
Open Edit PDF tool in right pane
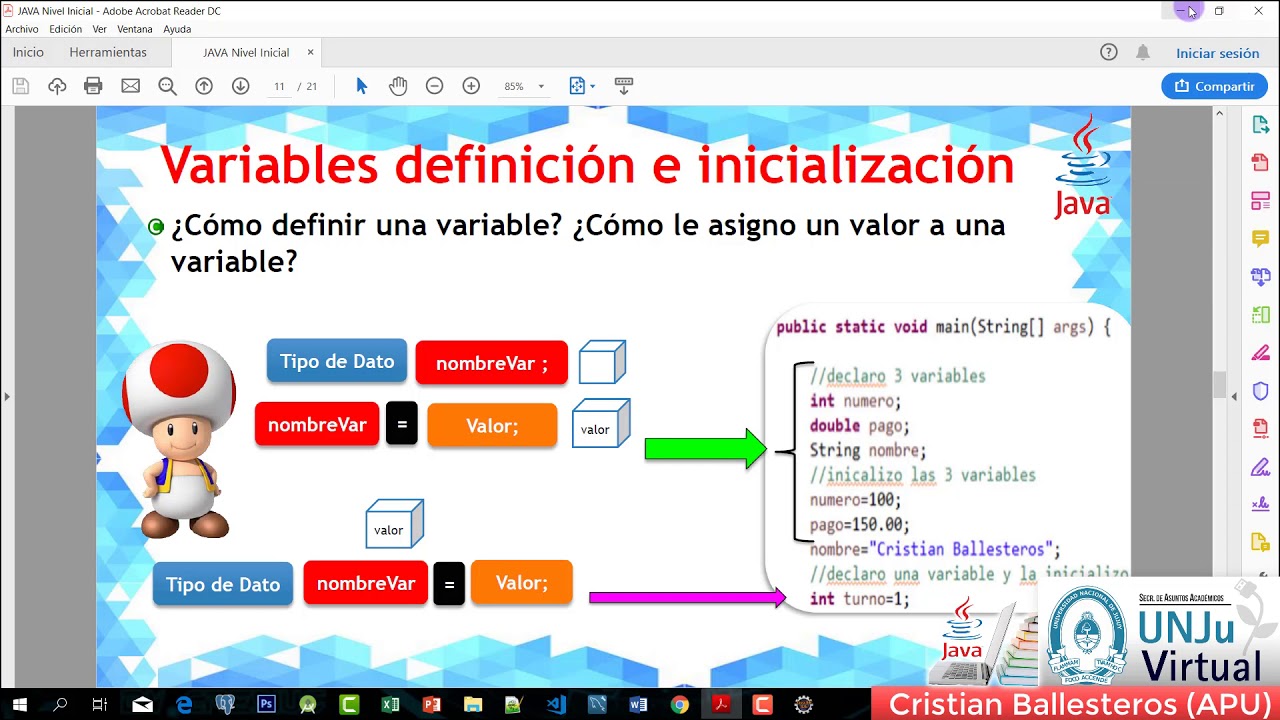click(x=1260, y=200)
